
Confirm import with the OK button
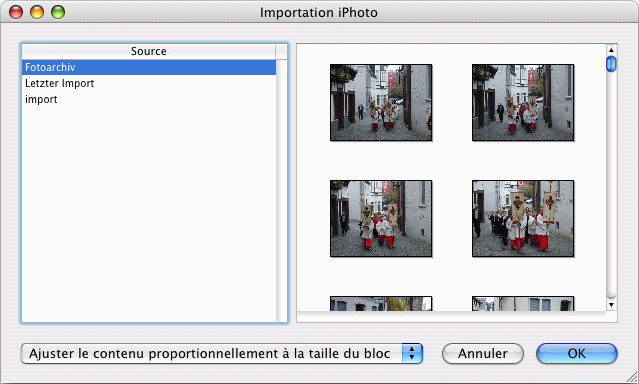point(577,353)
